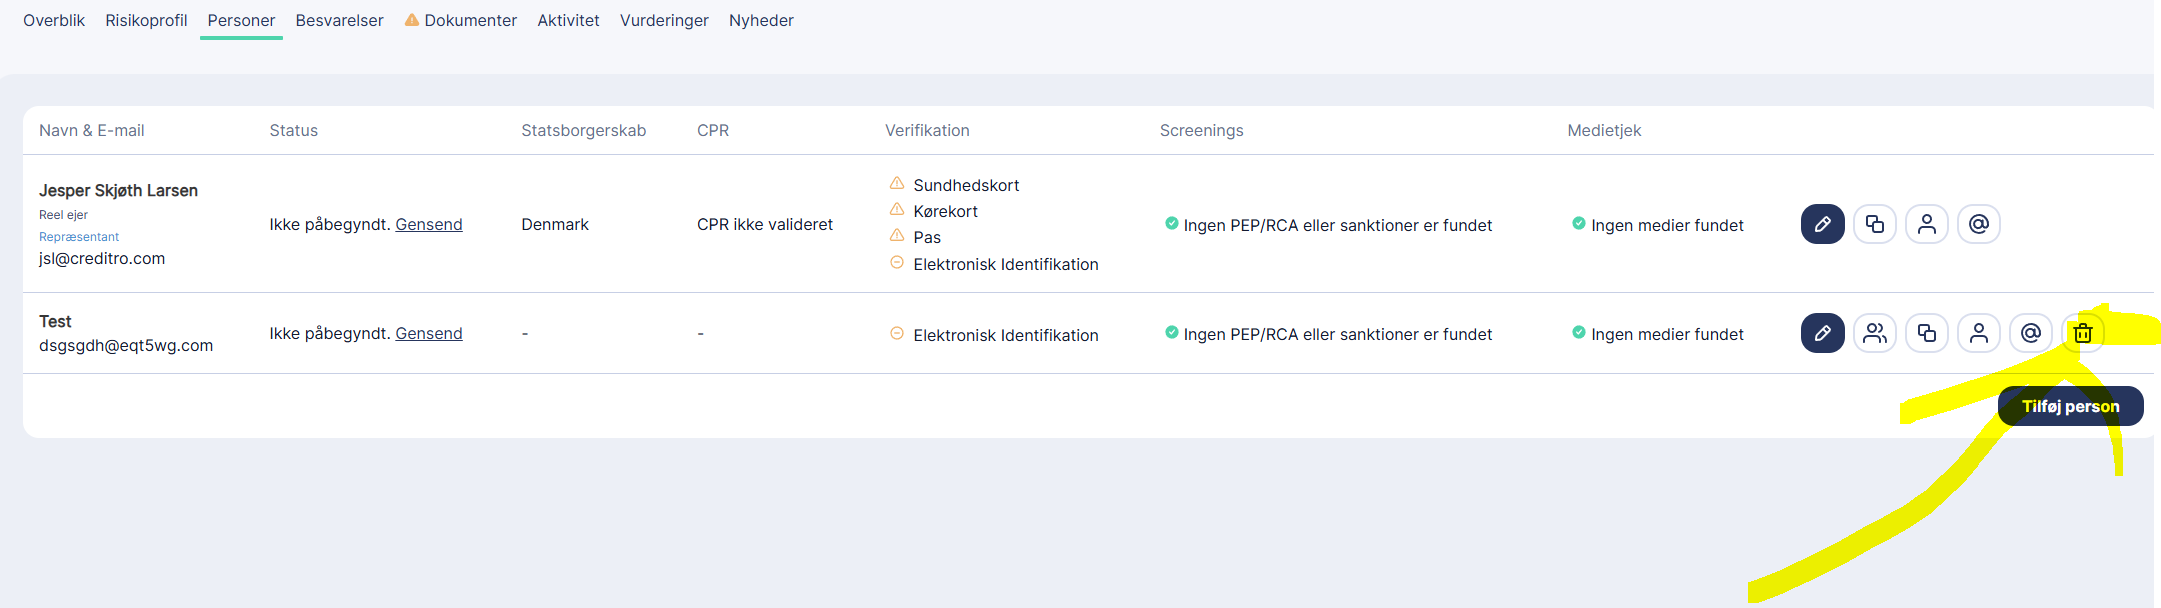Click Gensend link for Test person

429,333
